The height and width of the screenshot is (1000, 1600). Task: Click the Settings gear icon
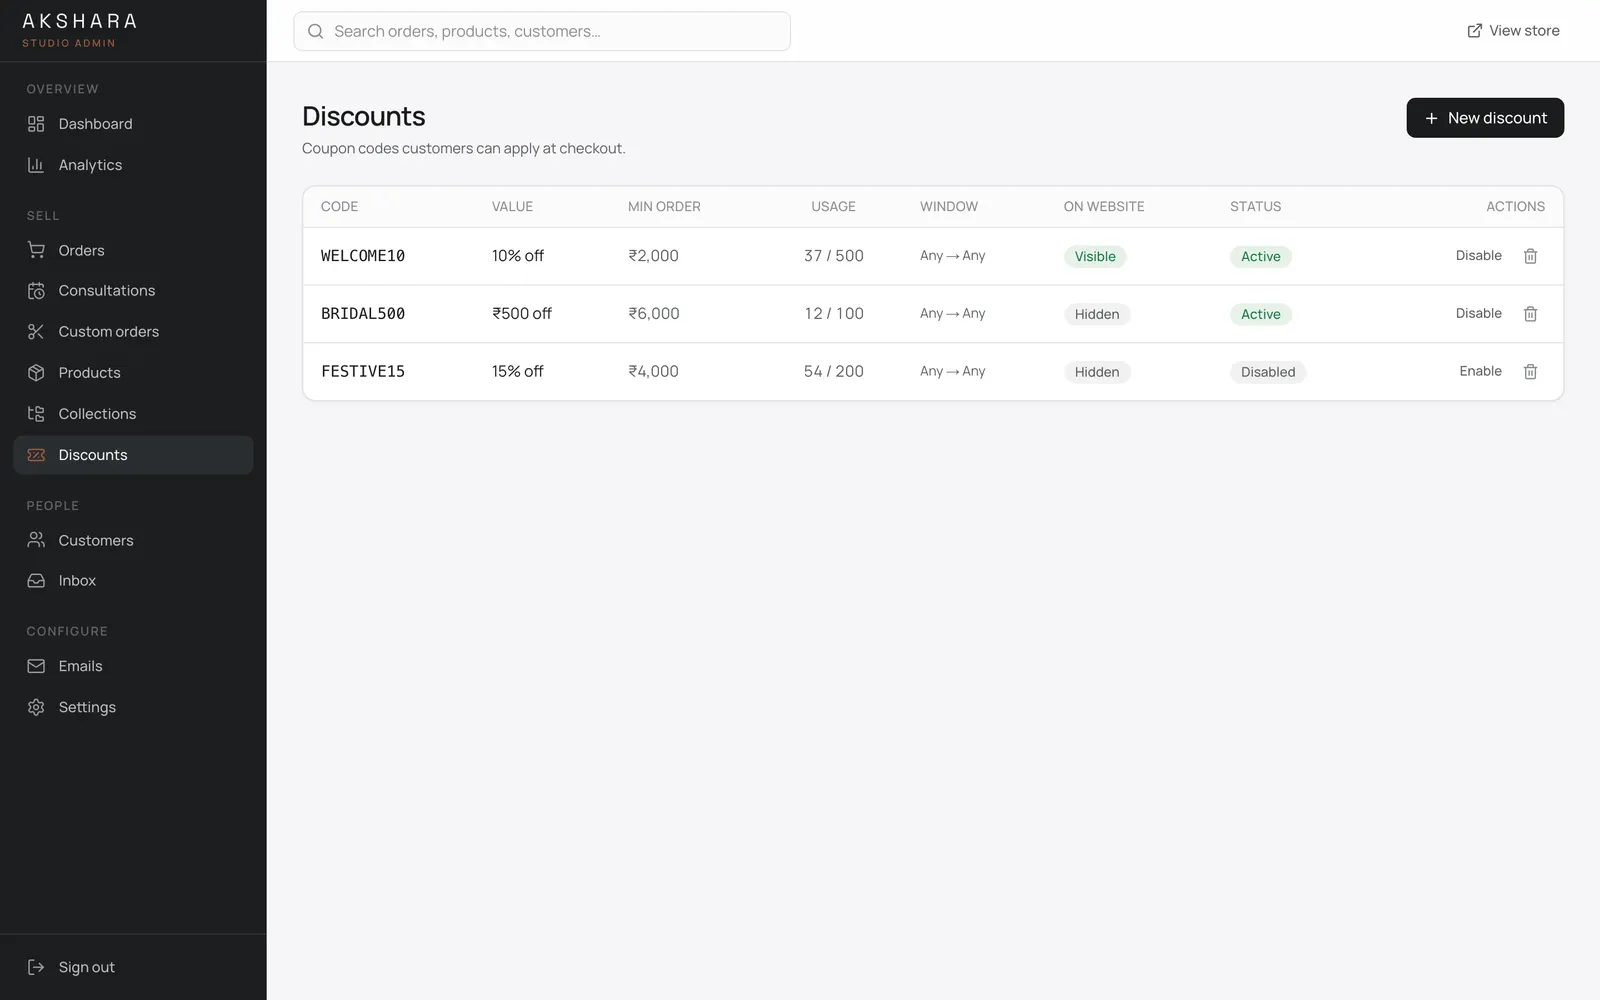(x=36, y=707)
